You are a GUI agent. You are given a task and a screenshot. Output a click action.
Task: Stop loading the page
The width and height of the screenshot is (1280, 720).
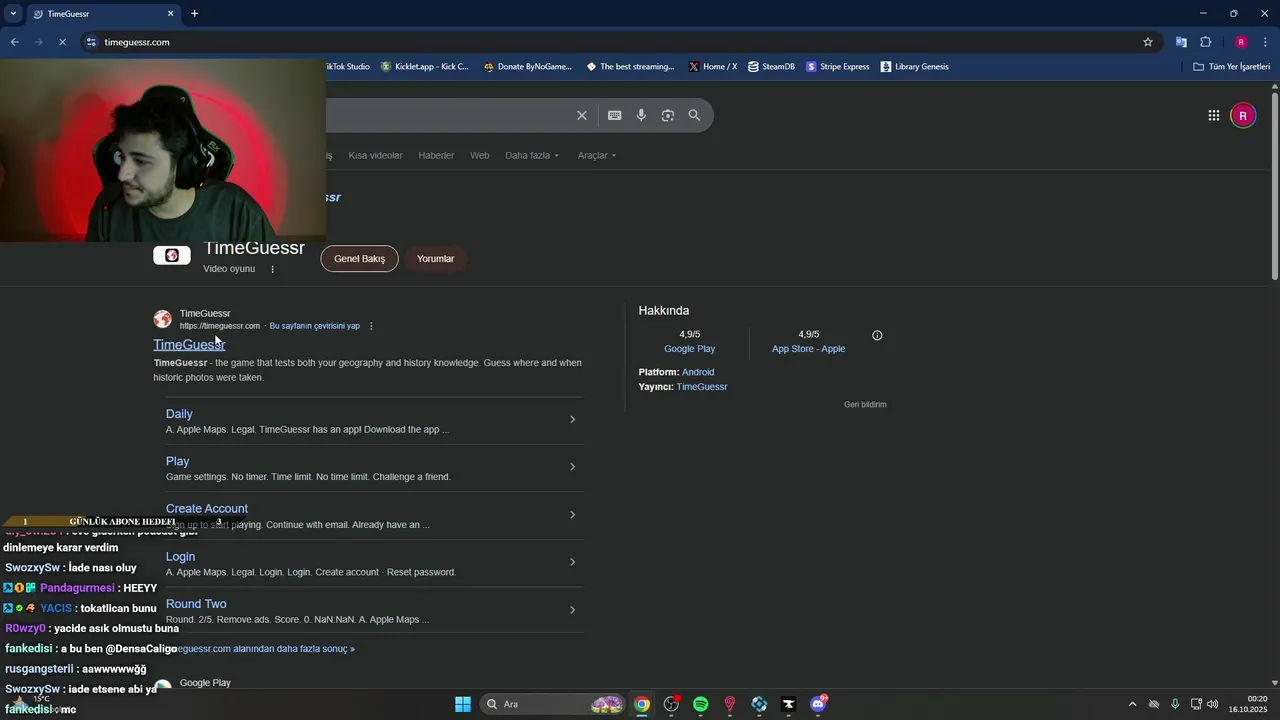pos(62,42)
